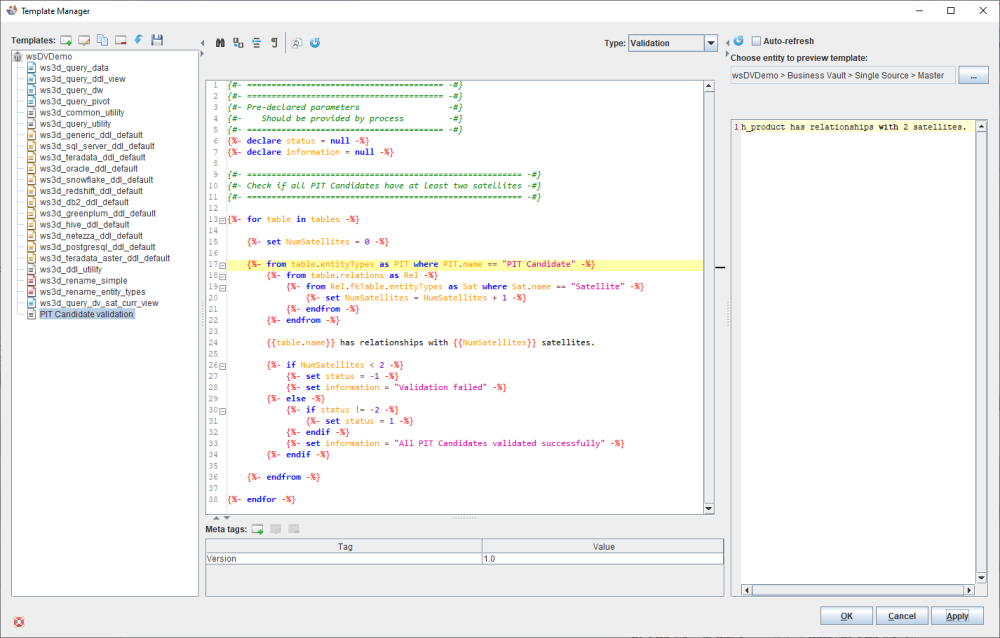Click the Version meta tag value cell

(601, 559)
